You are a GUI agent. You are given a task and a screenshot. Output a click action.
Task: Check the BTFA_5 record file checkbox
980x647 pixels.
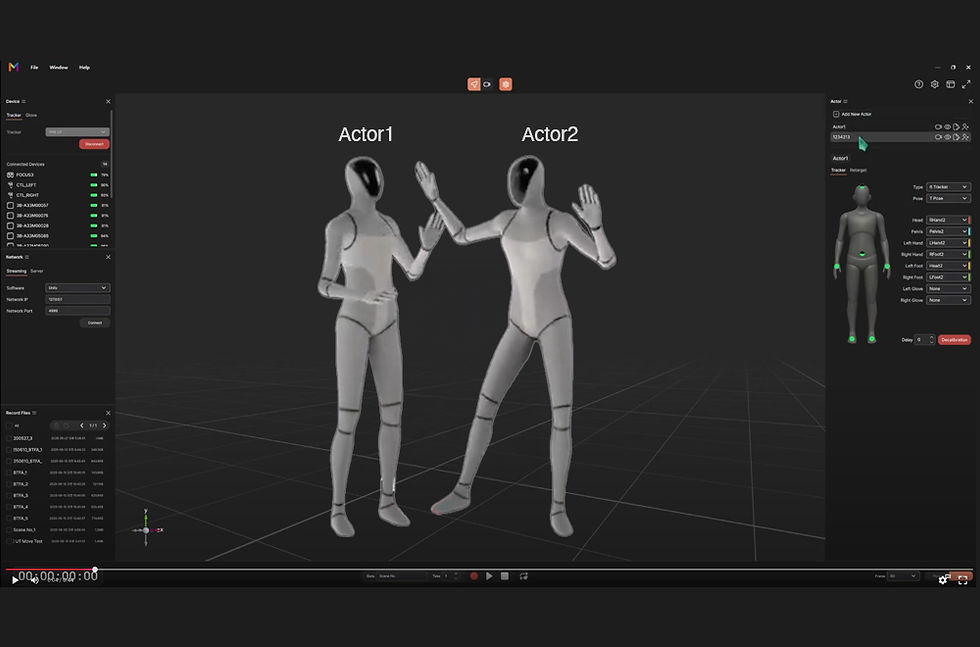click(x=9, y=518)
